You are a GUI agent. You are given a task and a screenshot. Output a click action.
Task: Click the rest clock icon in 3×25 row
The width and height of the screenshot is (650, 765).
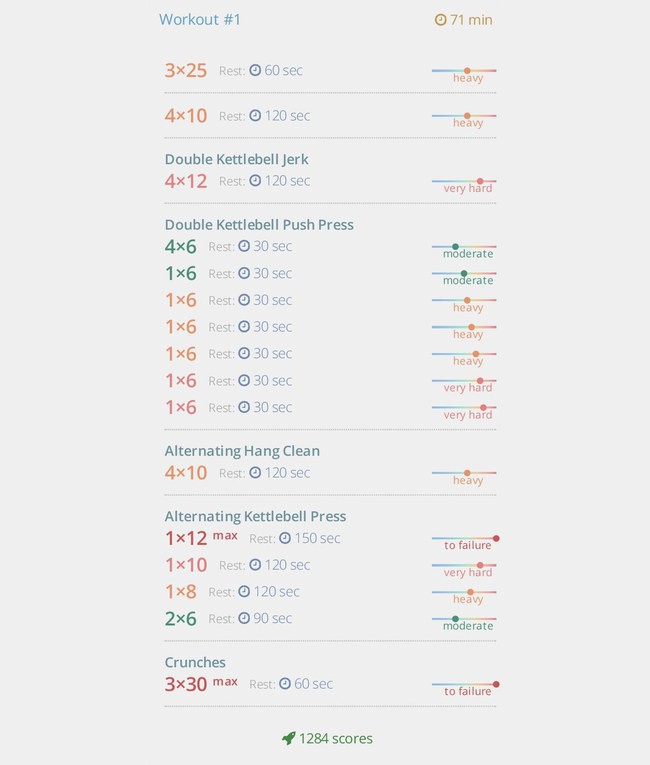point(255,70)
